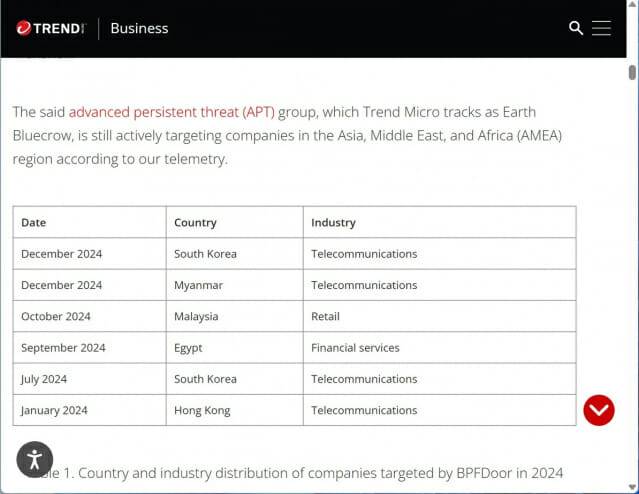Open advanced persistent threat (APT) link

coord(172,112)
